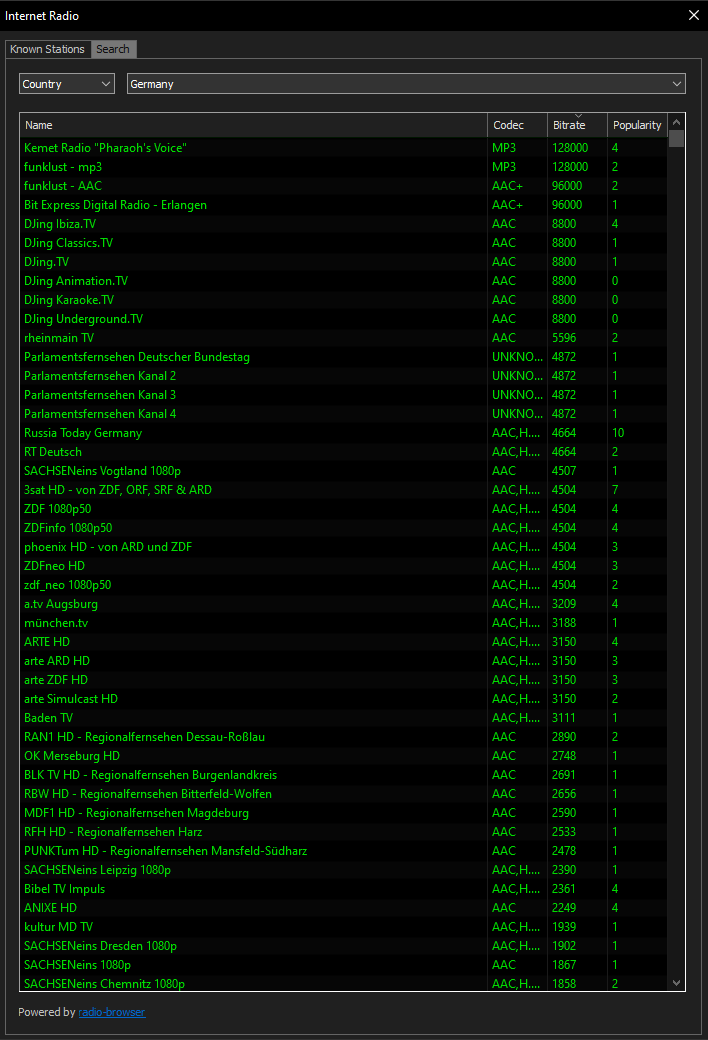Click the vertical scrollbar thumb
Screen dimensions: 708x1040
676,139
